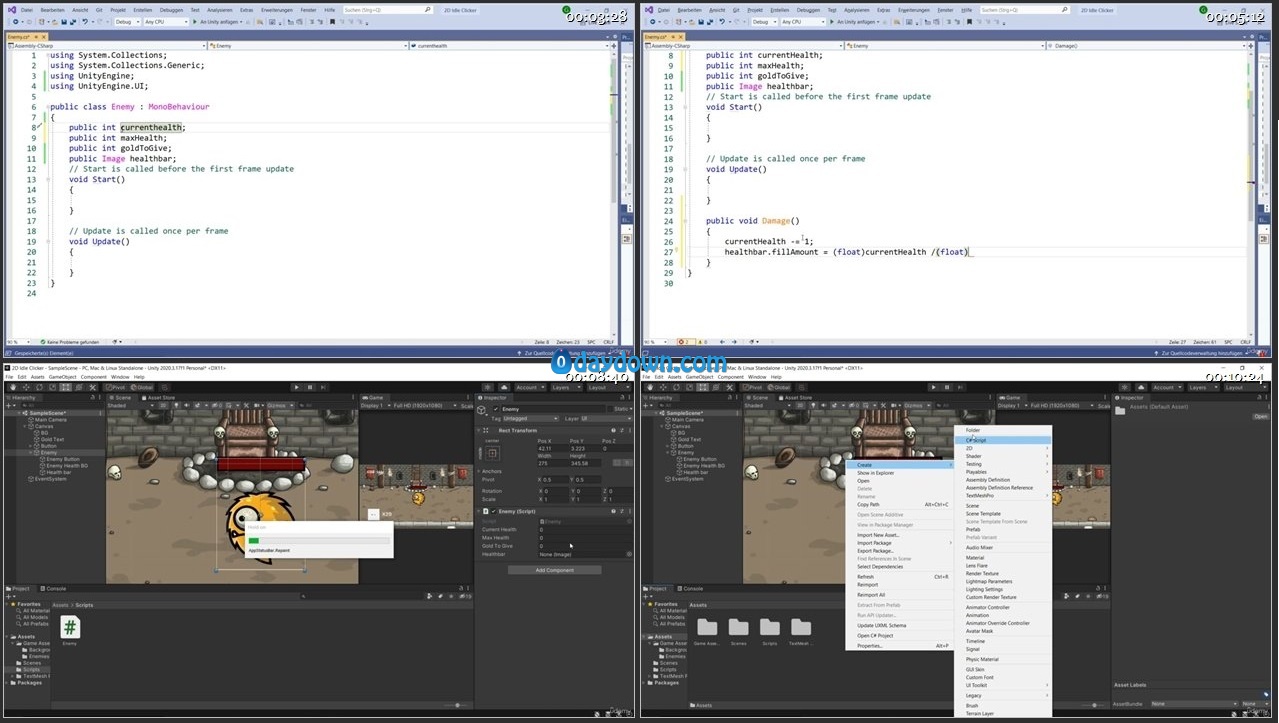Image resolution: width=1279 pixels, height=723 pixels.
Task: Open the object picker for the Healthbar field
Action: pyautogui.click(x=629, y=554)
